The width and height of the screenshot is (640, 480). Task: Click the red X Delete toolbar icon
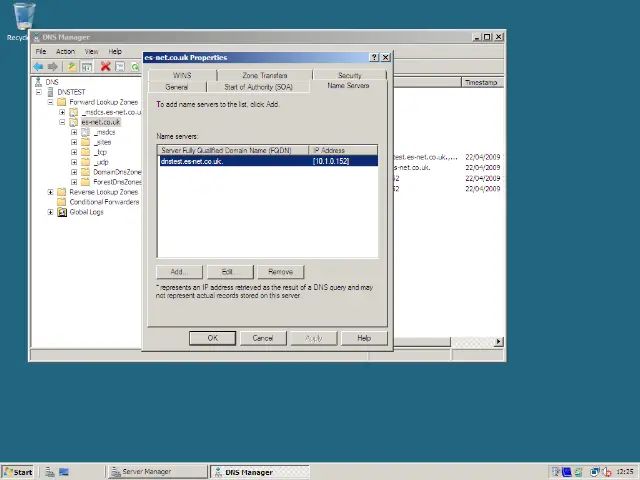click(x=106, y=67)
